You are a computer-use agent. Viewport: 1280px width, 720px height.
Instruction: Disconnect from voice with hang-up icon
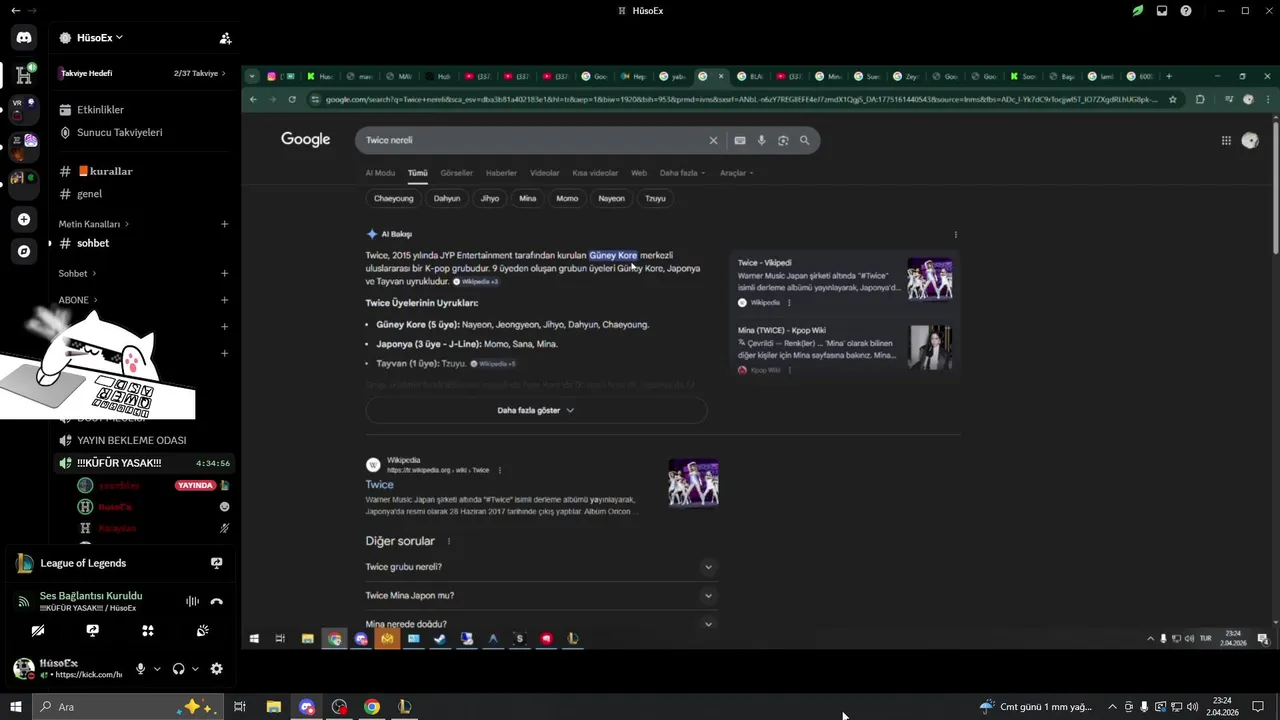216,601
